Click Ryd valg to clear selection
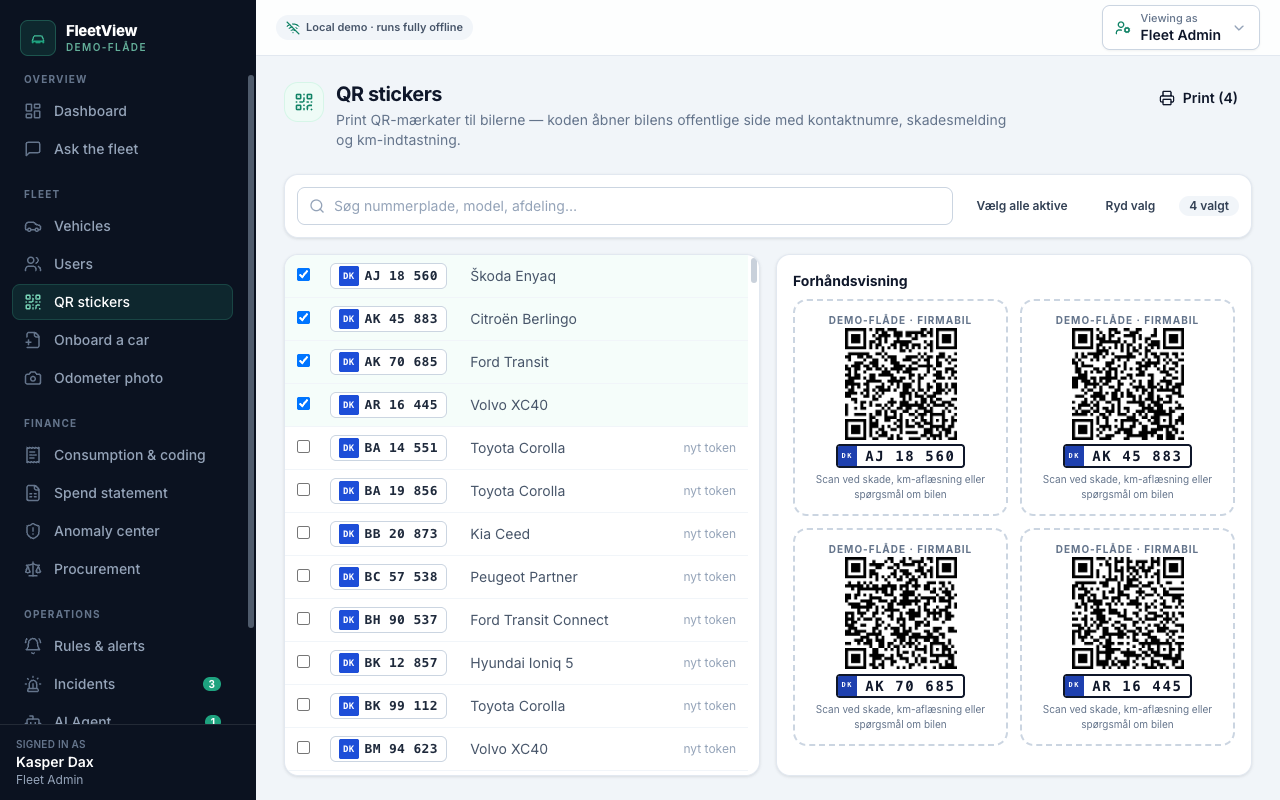Screen dimensions: 1280x800 pyautogui.click(x=1130, y=206)
